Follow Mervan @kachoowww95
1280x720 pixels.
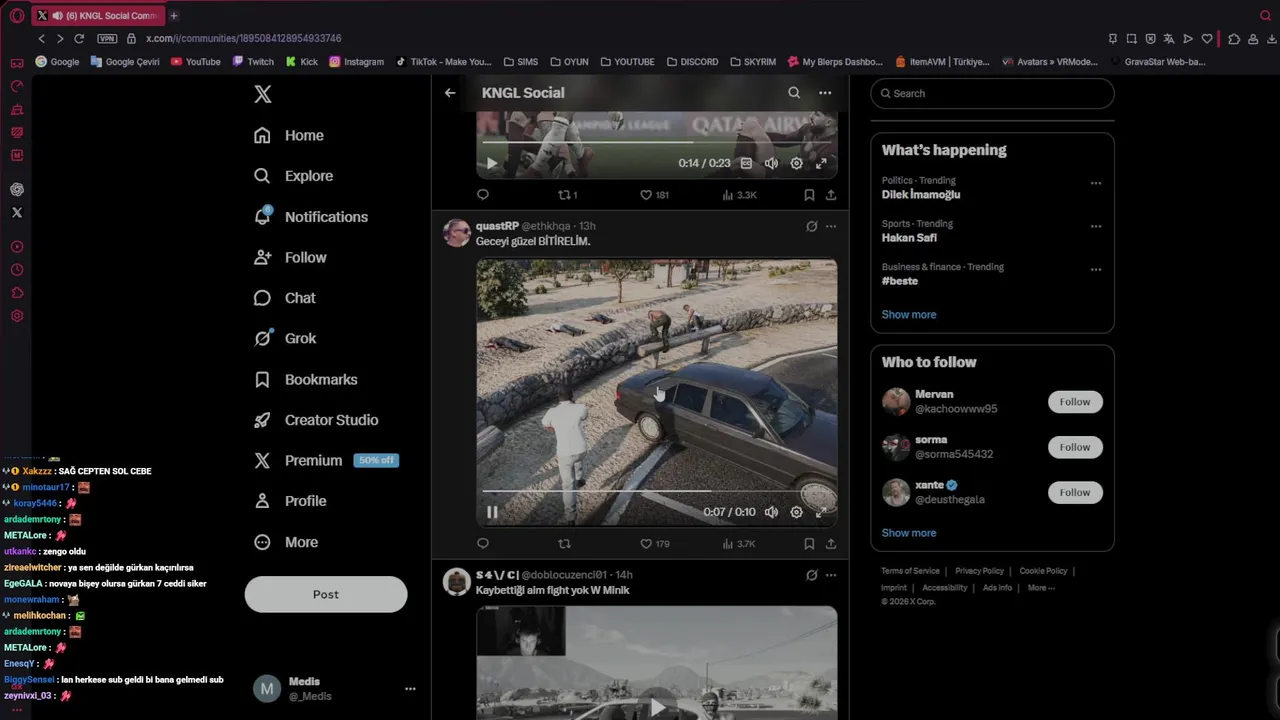click(x=1075, y=402)
